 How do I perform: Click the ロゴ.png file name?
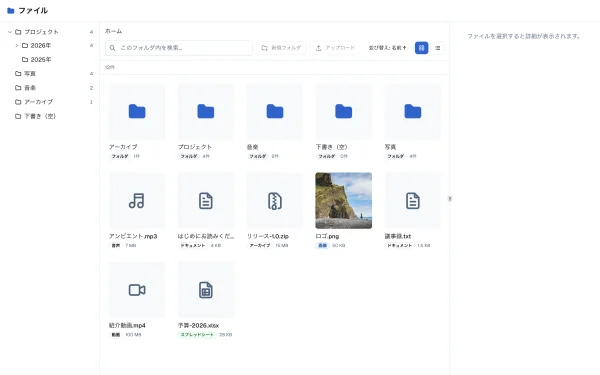click(x=327, y=236)
